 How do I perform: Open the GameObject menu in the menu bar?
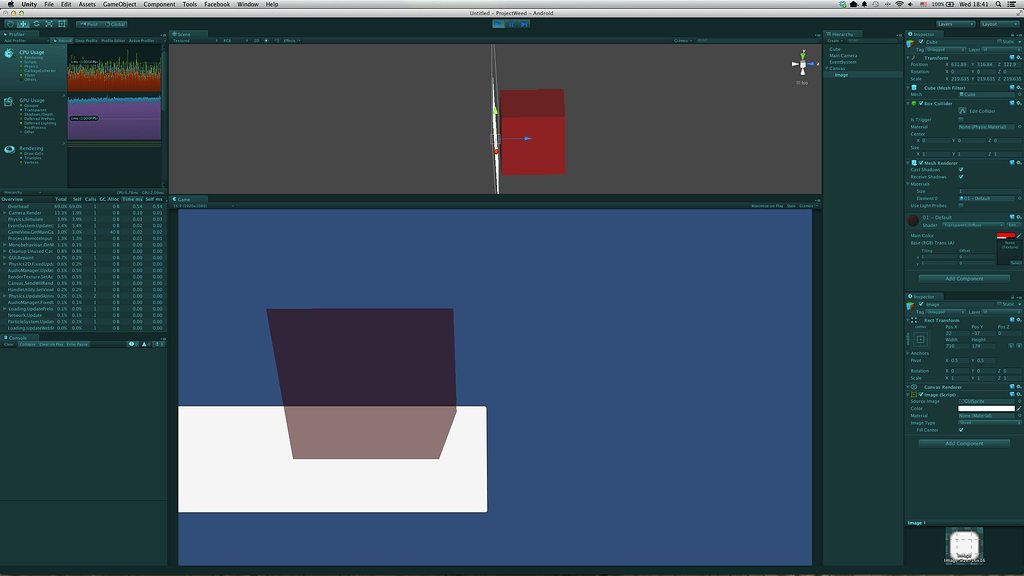point(118,4)
